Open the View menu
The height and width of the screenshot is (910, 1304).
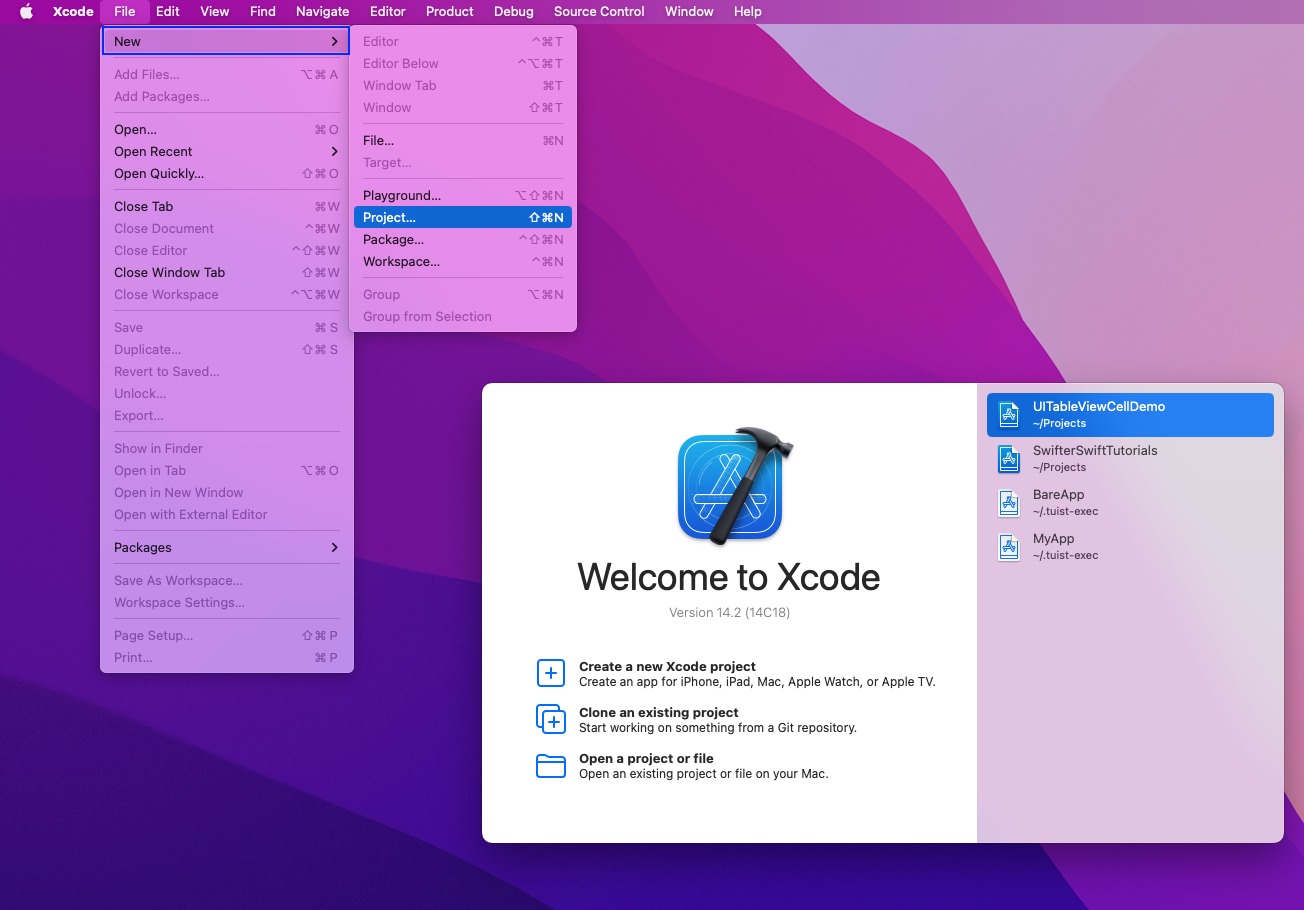point(215,12)
